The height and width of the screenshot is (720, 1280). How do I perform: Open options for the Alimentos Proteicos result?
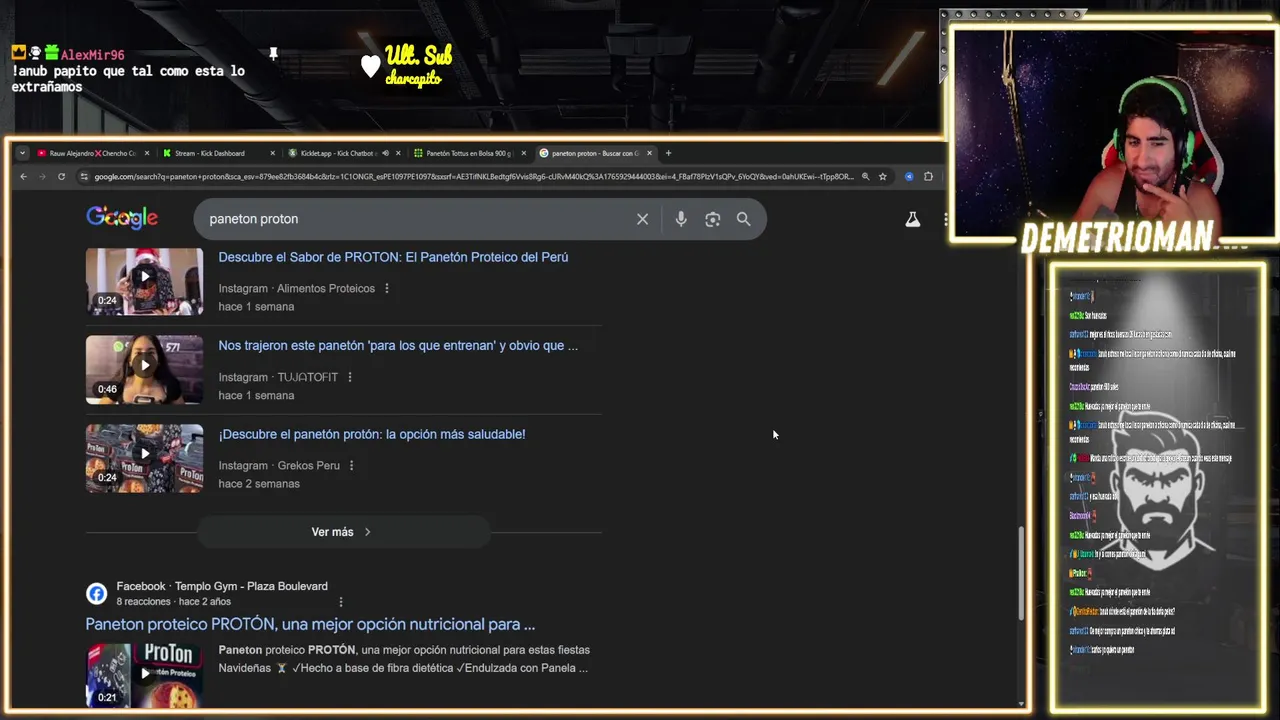387,288
